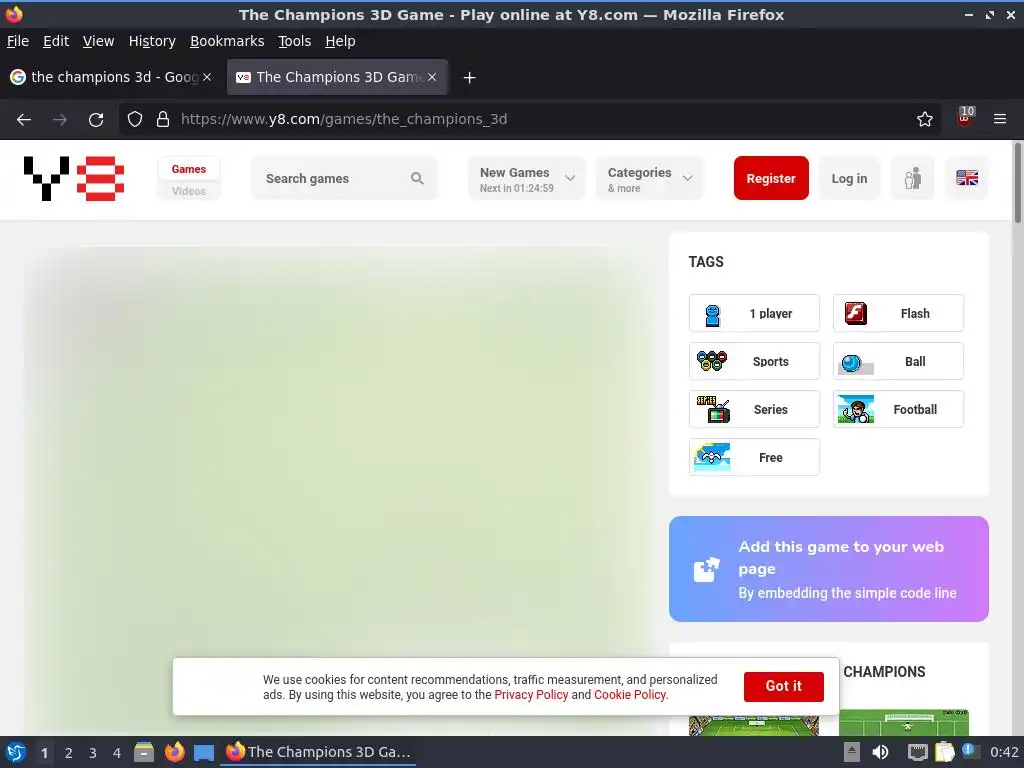The width and height of the screenshot is (1024, 768).
Task: Open the File menu
Action: pyautogui.click(x=18, y=41)
